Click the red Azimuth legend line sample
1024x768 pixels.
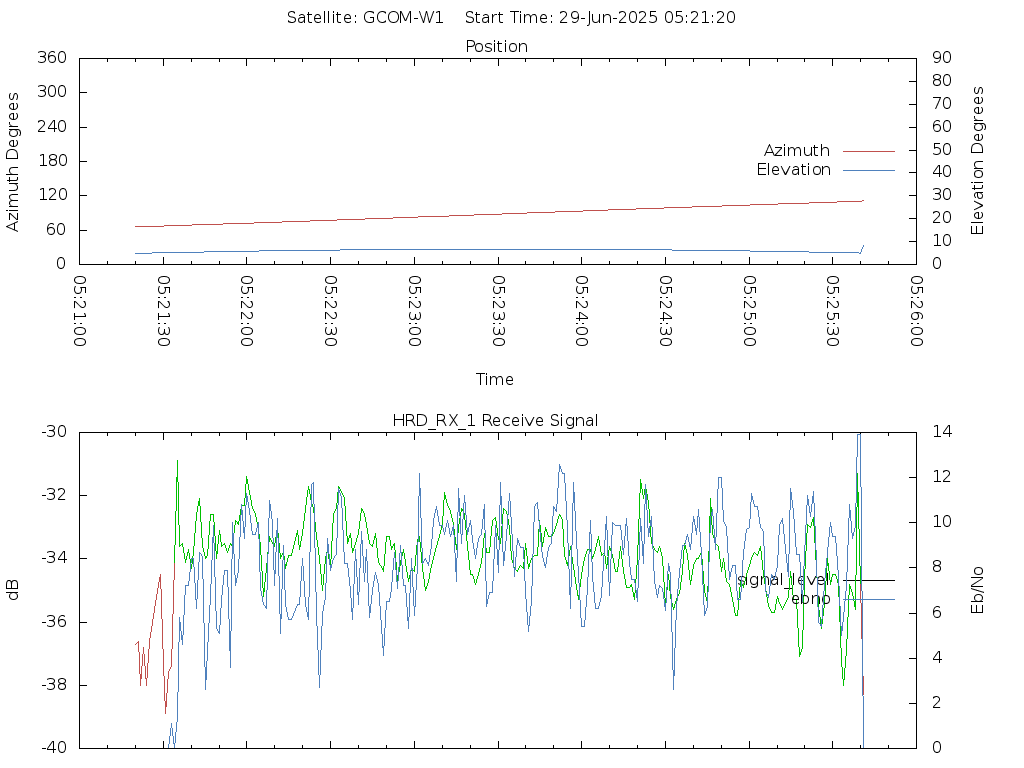869,151
